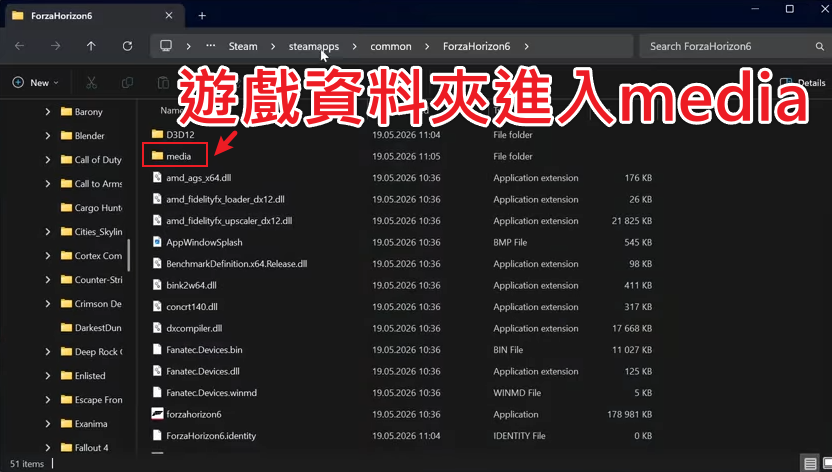The height and width of the screenshot is (472, 832).
Task: Refresh the ForzaHorizon6 folder view
Action: [x=127, y=46]
